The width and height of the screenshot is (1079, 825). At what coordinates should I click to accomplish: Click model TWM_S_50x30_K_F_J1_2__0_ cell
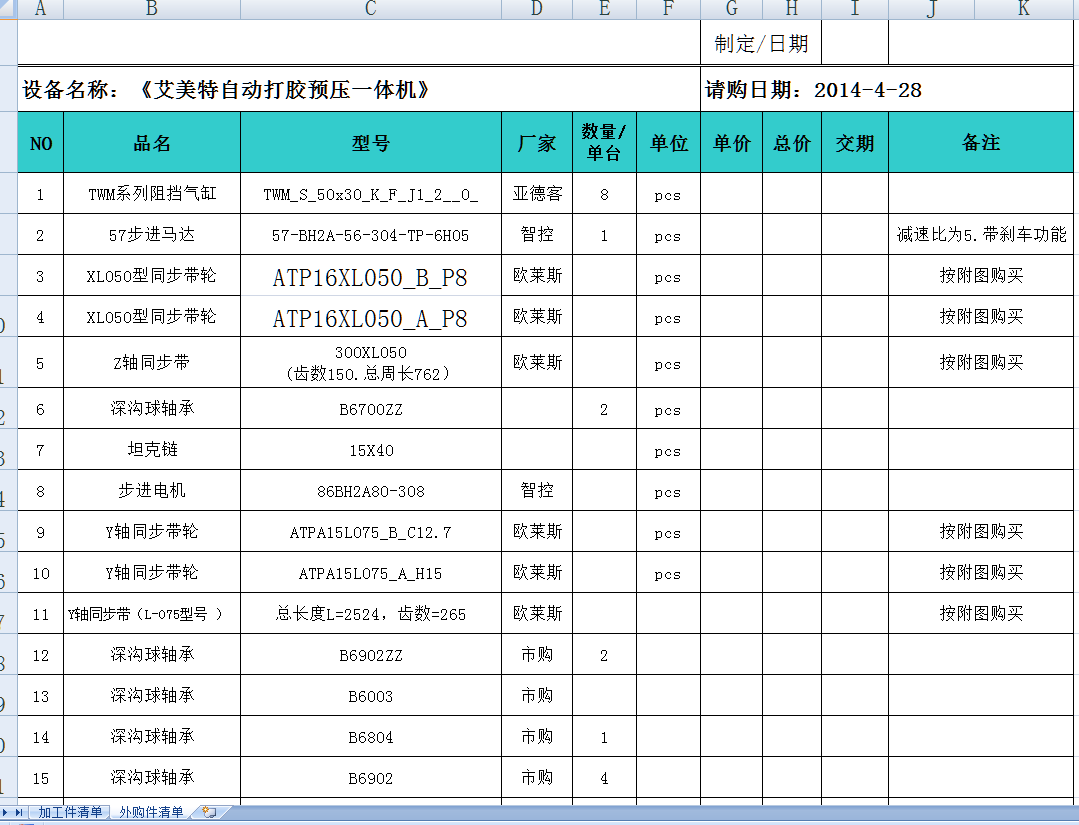[371, 194]
